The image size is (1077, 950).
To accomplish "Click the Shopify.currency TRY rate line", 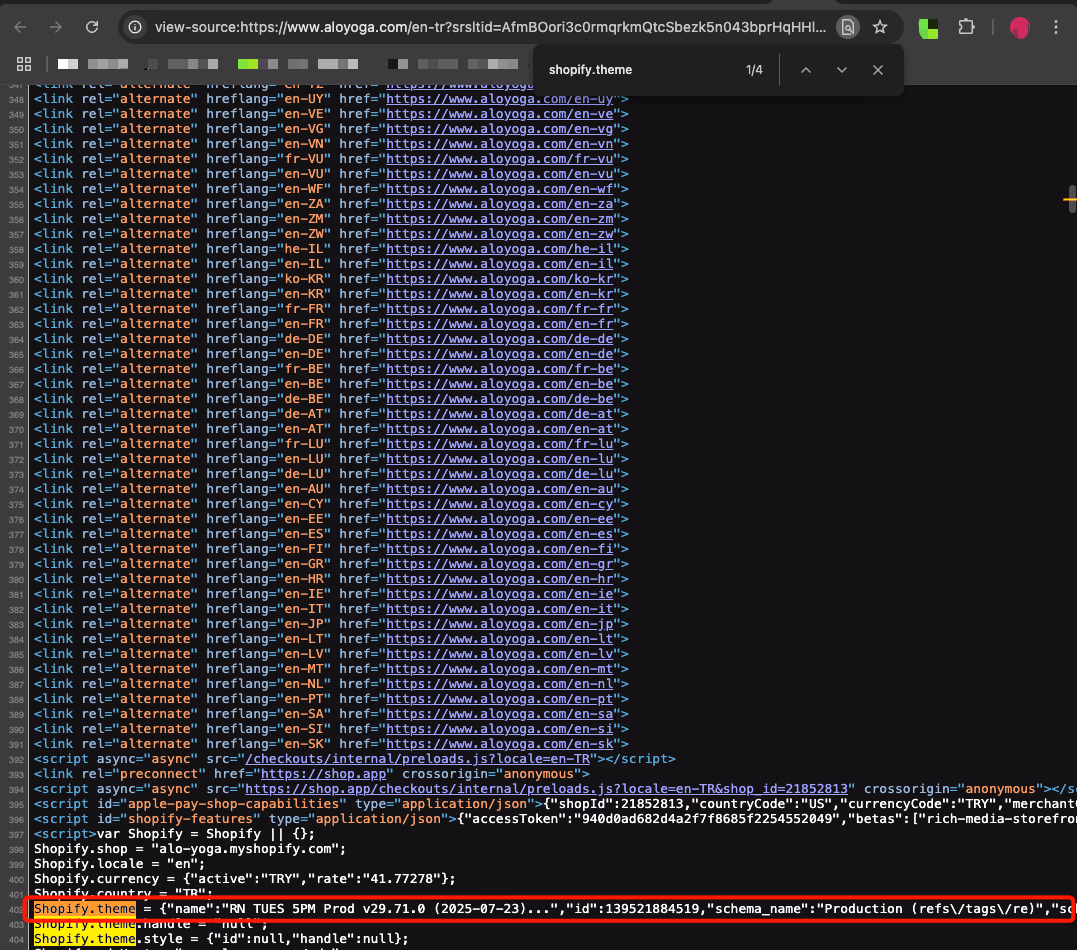I will tap(245, 879).
